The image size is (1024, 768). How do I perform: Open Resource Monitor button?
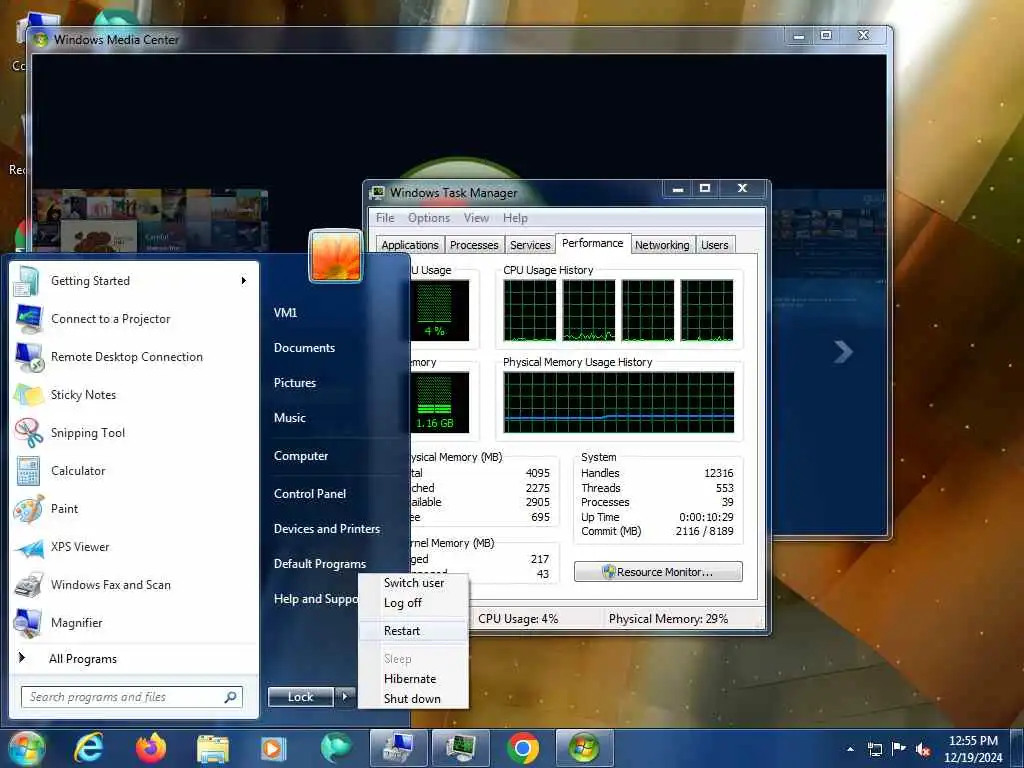coord(658,571)
